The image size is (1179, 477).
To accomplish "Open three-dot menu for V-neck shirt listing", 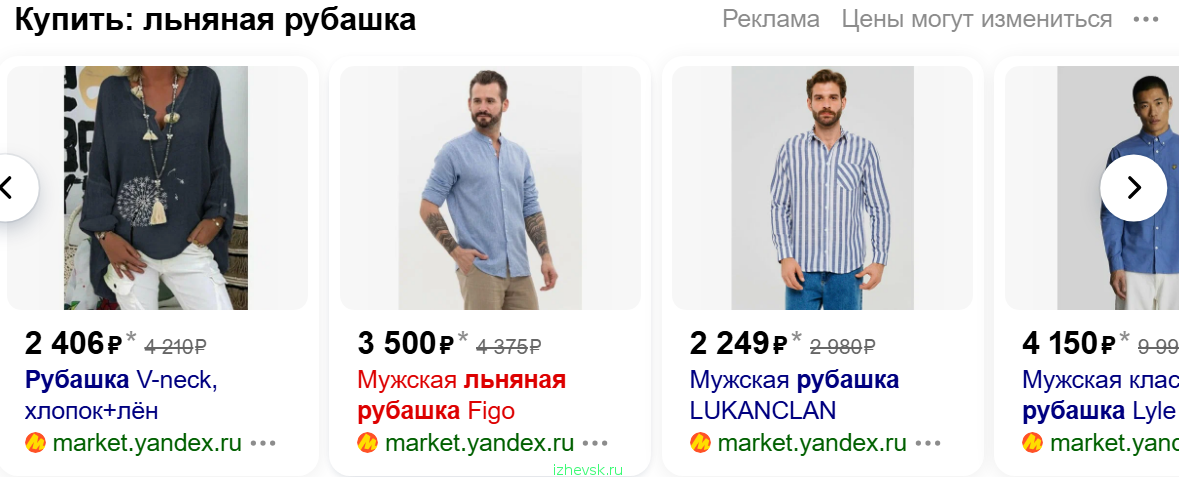I will point(263,443).
